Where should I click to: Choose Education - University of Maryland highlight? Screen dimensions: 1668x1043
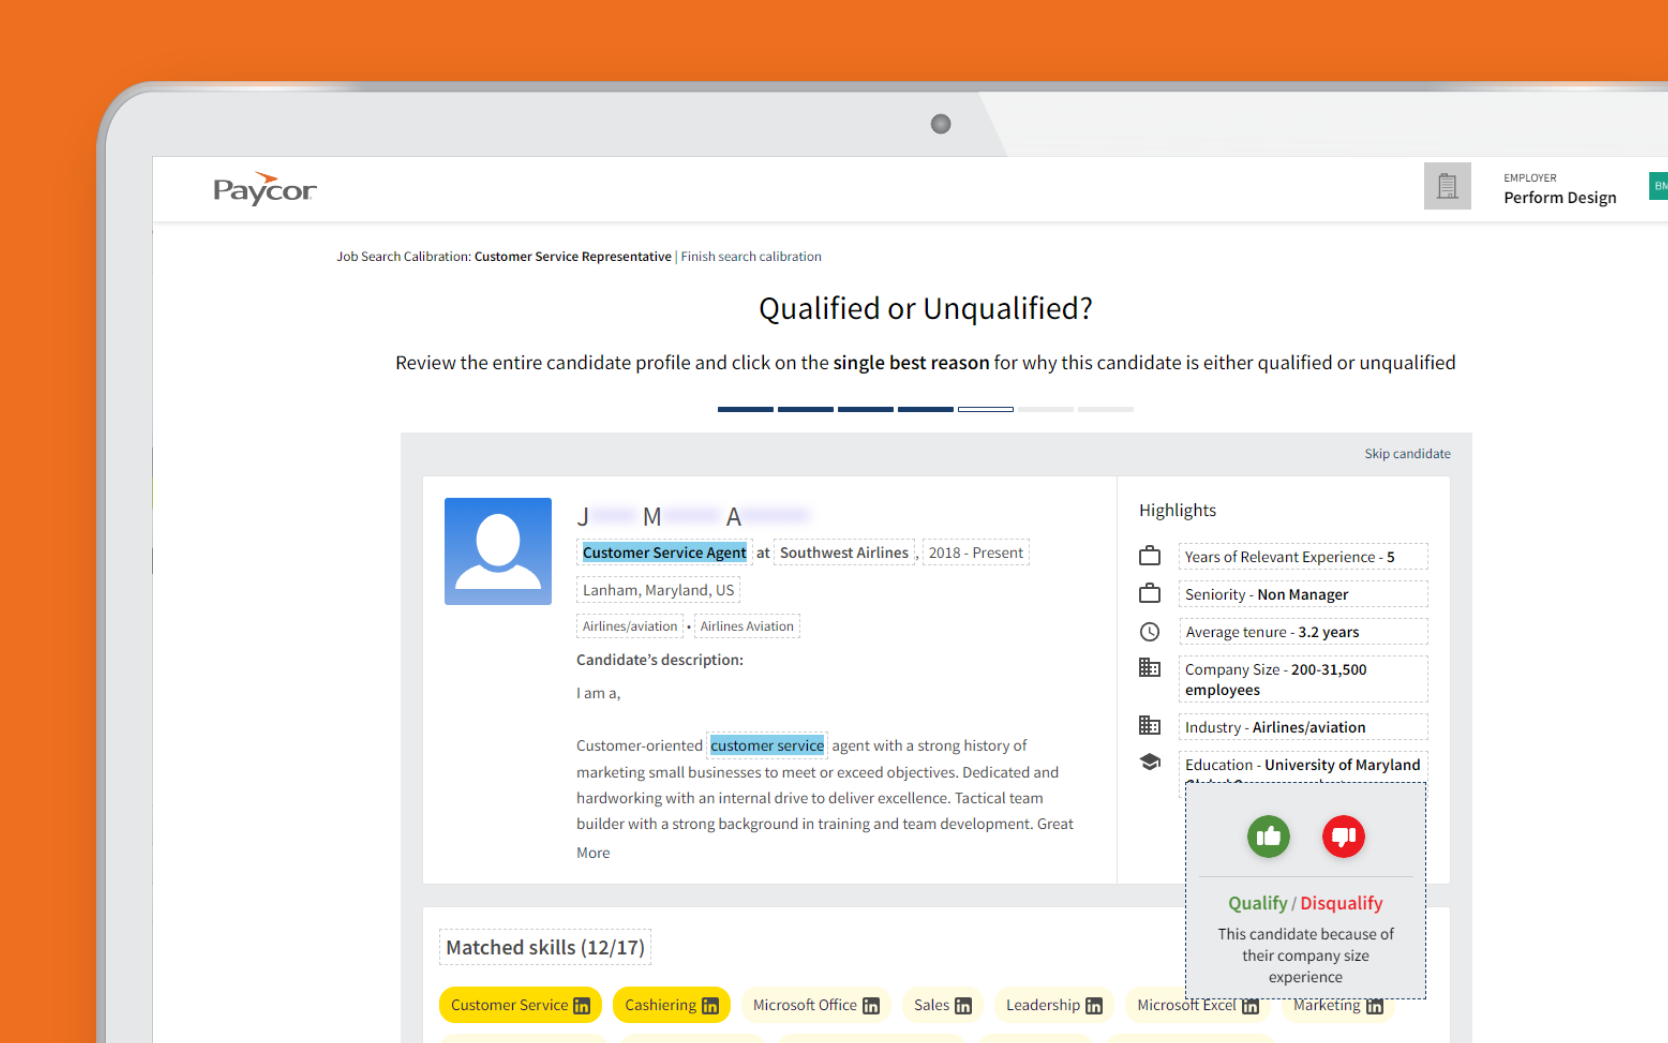[x=1303, y=766]
